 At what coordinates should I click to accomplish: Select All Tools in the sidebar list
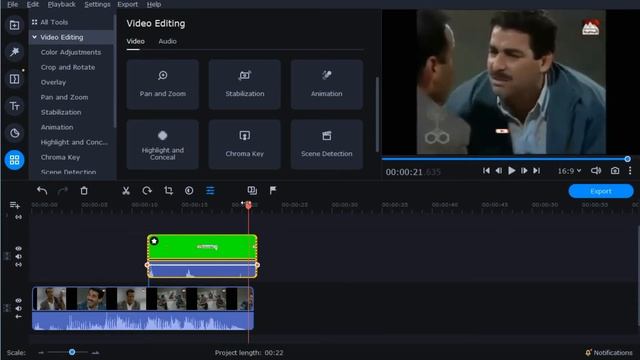coord(54,22)
